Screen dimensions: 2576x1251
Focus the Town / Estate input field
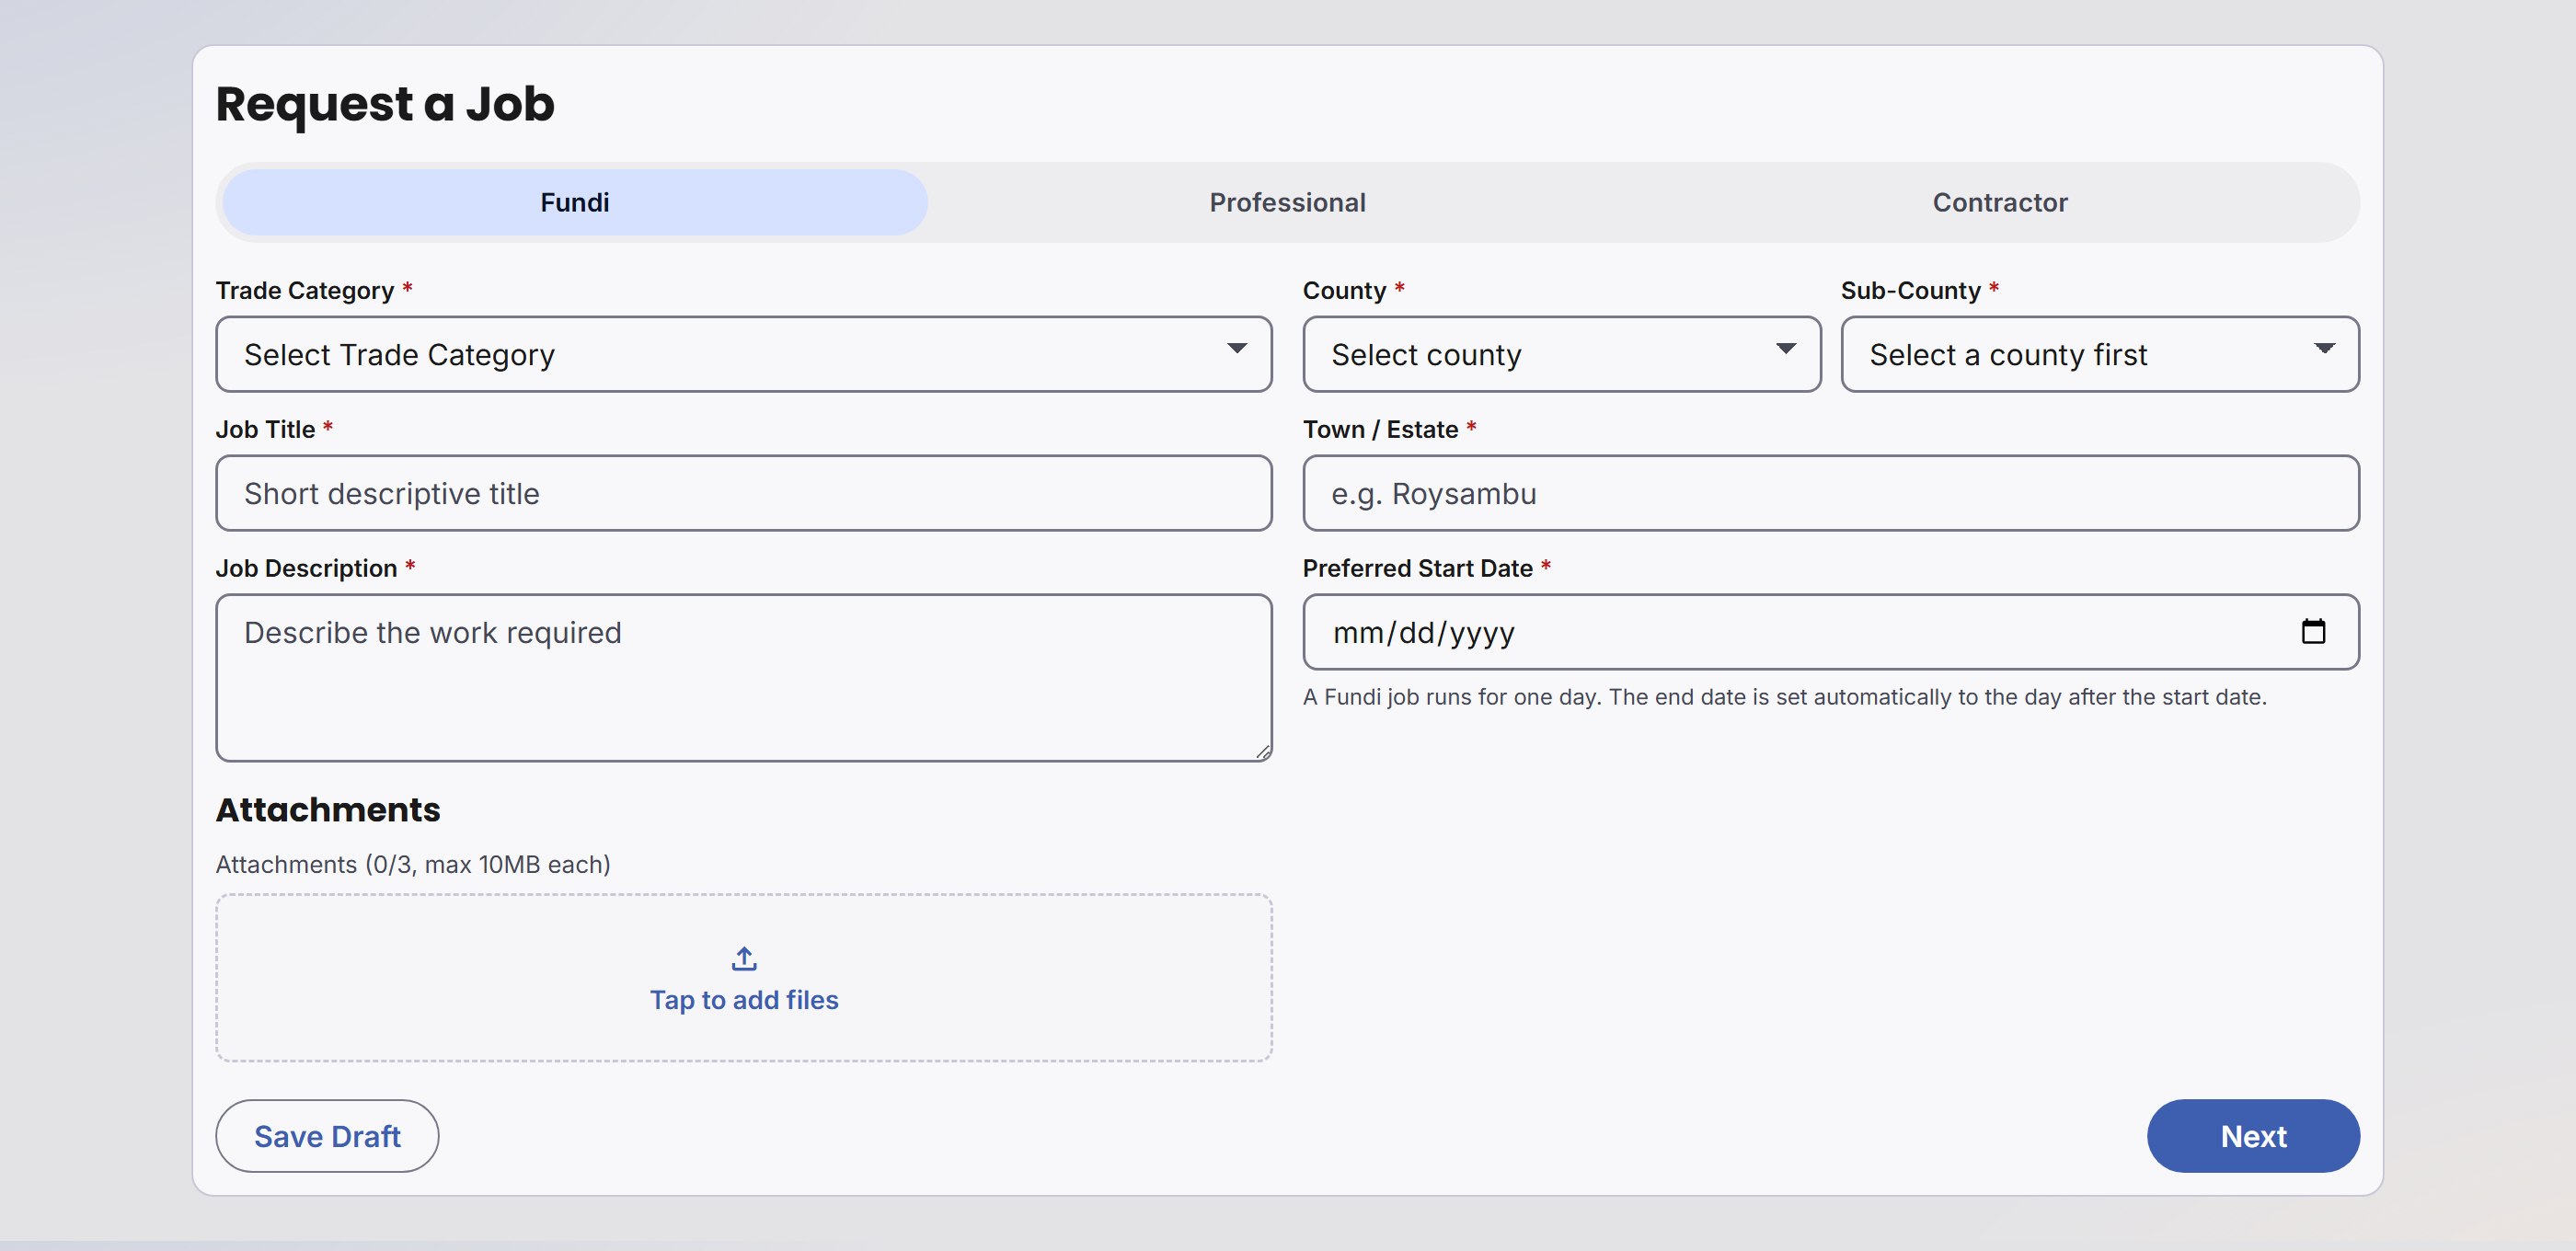(x=1831, y=493)
